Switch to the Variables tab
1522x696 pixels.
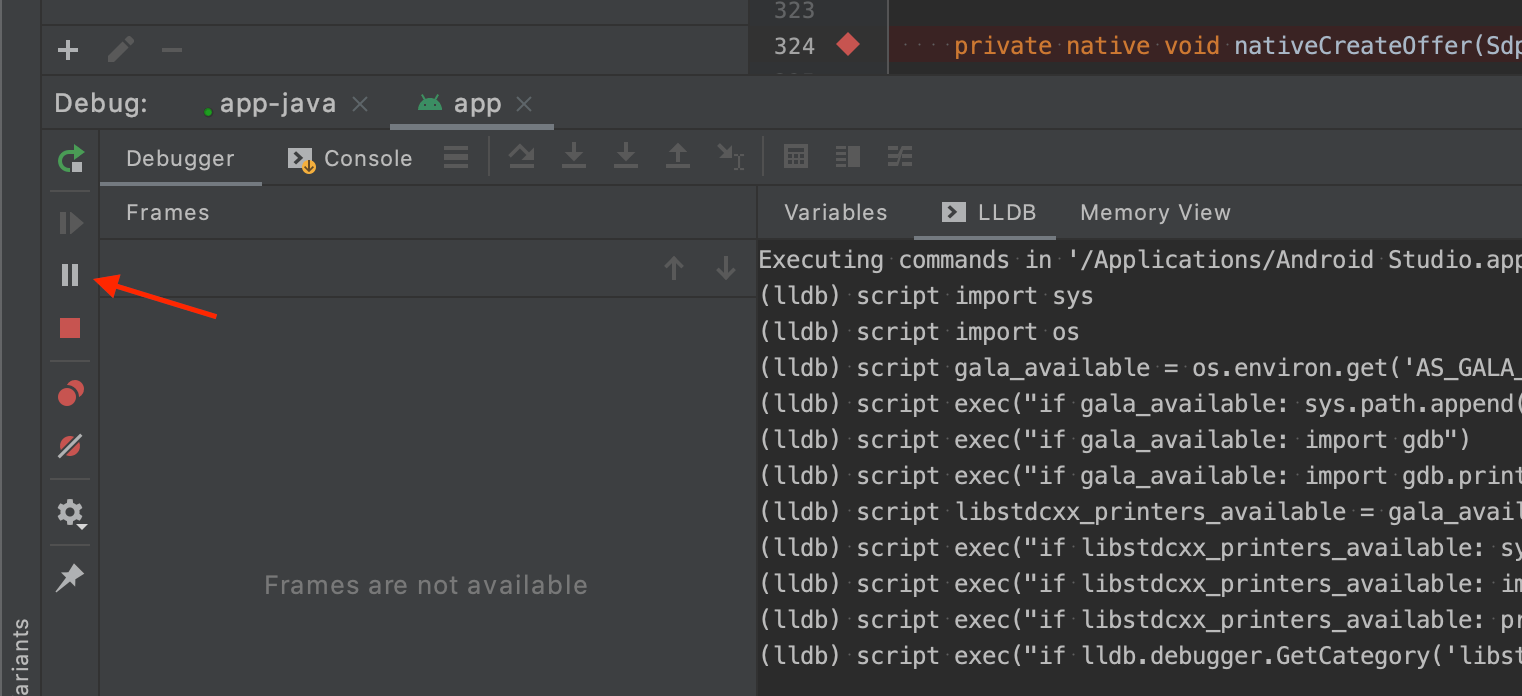point(835,212)
